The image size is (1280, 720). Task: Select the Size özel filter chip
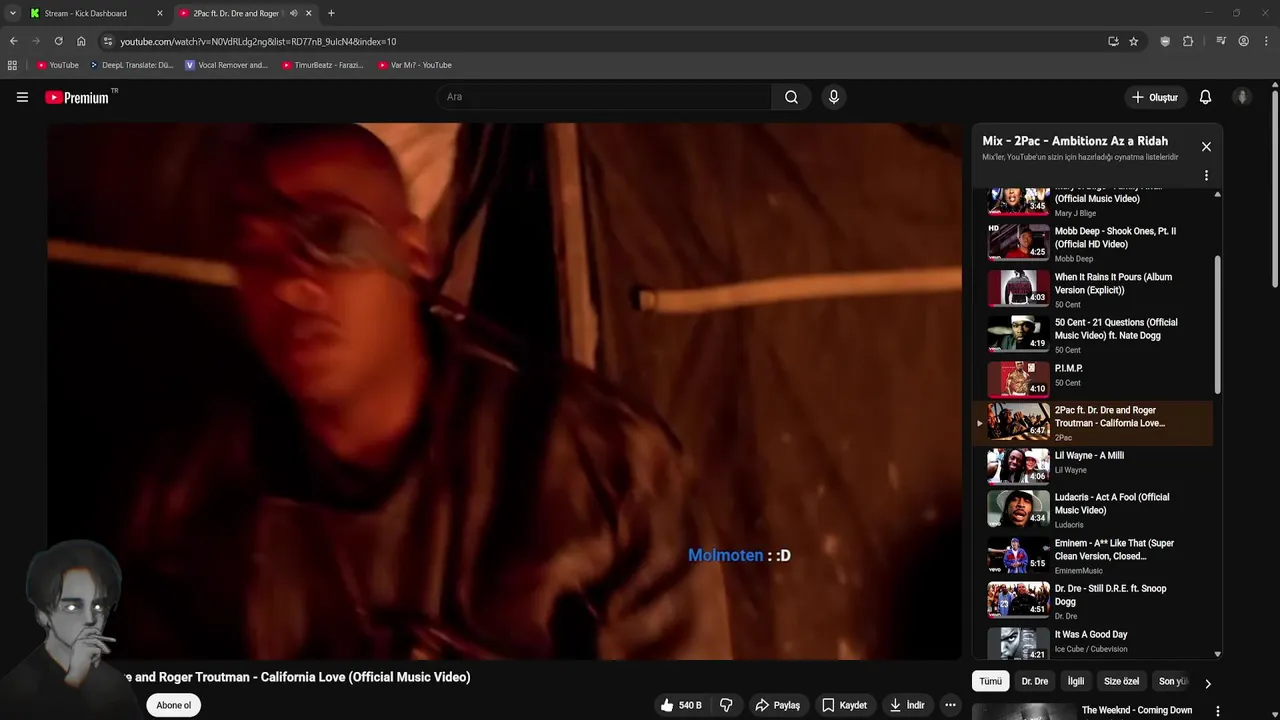point(1121,681)
